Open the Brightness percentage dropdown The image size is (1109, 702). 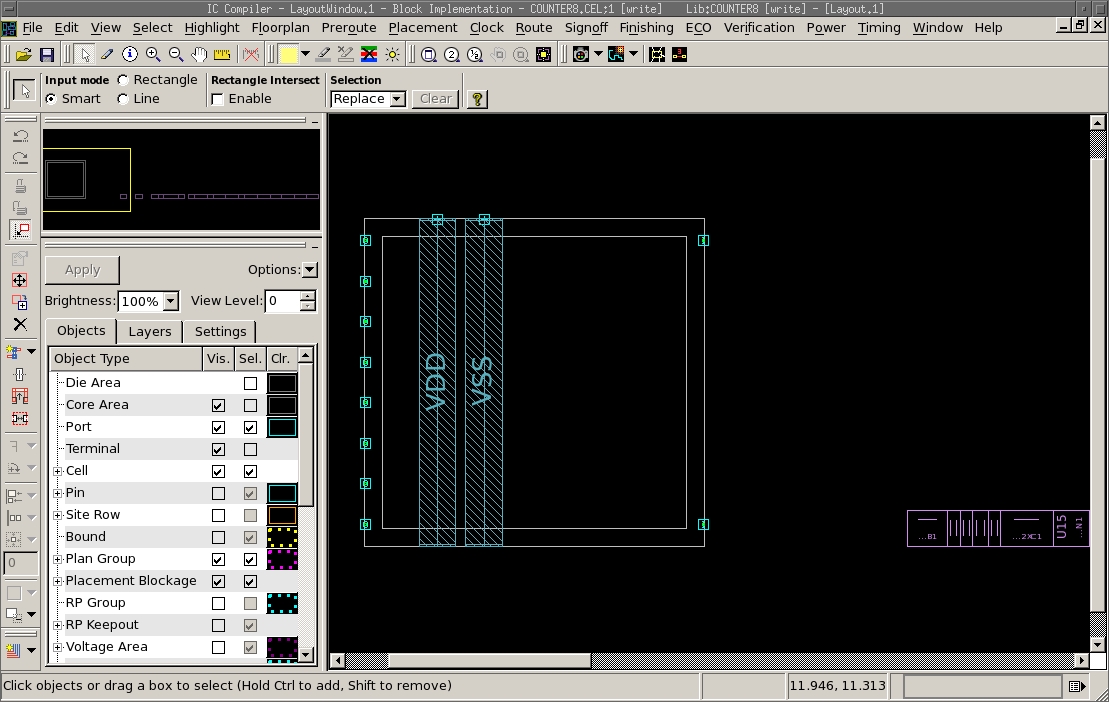click(x=170, y=301)
